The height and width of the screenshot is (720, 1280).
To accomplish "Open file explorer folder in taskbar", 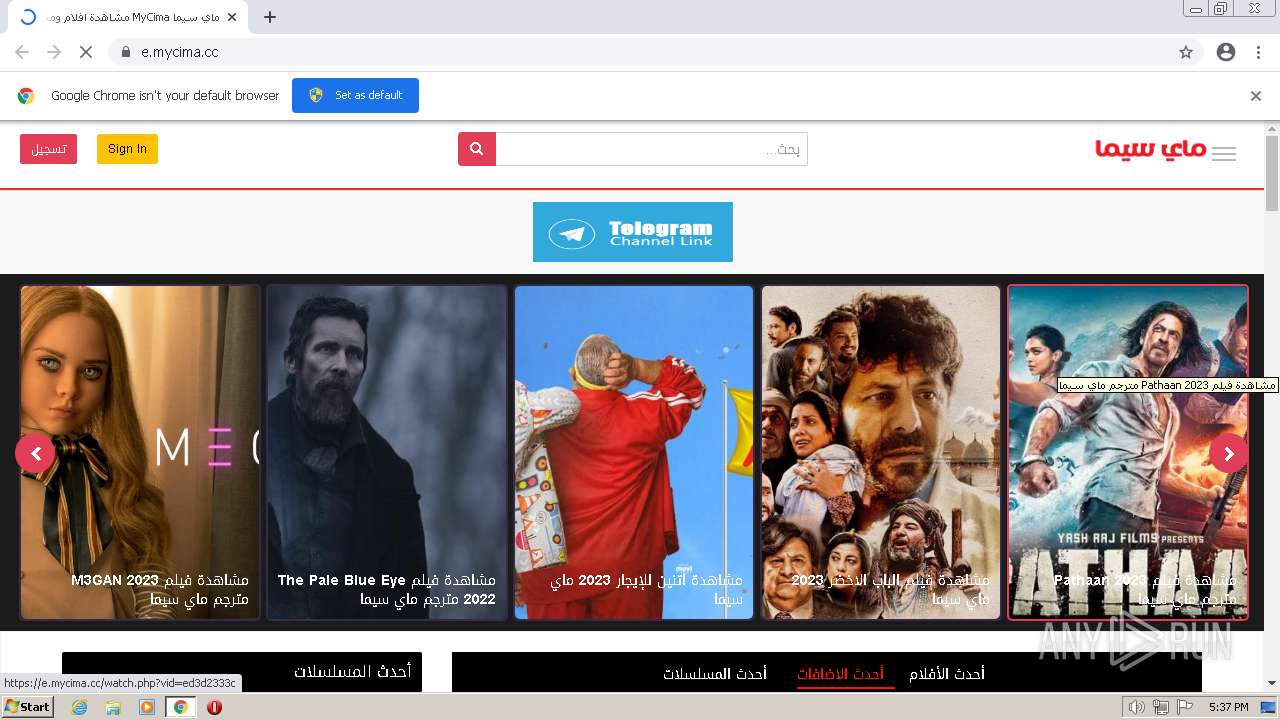I will [x=113, y=707].
